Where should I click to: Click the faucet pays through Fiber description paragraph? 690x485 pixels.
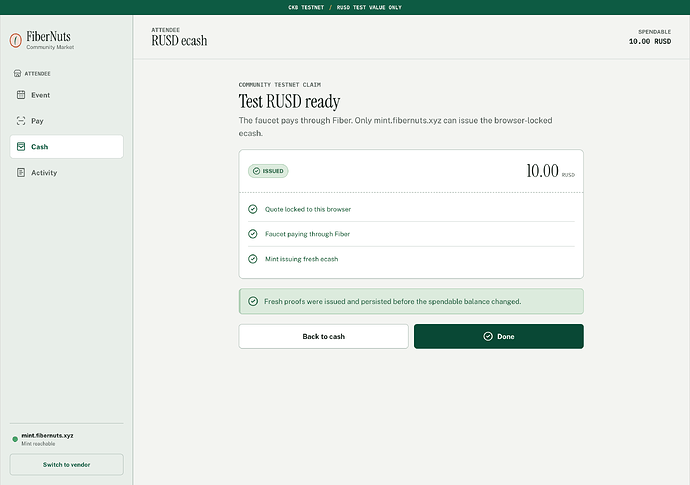tap(395, 127)
